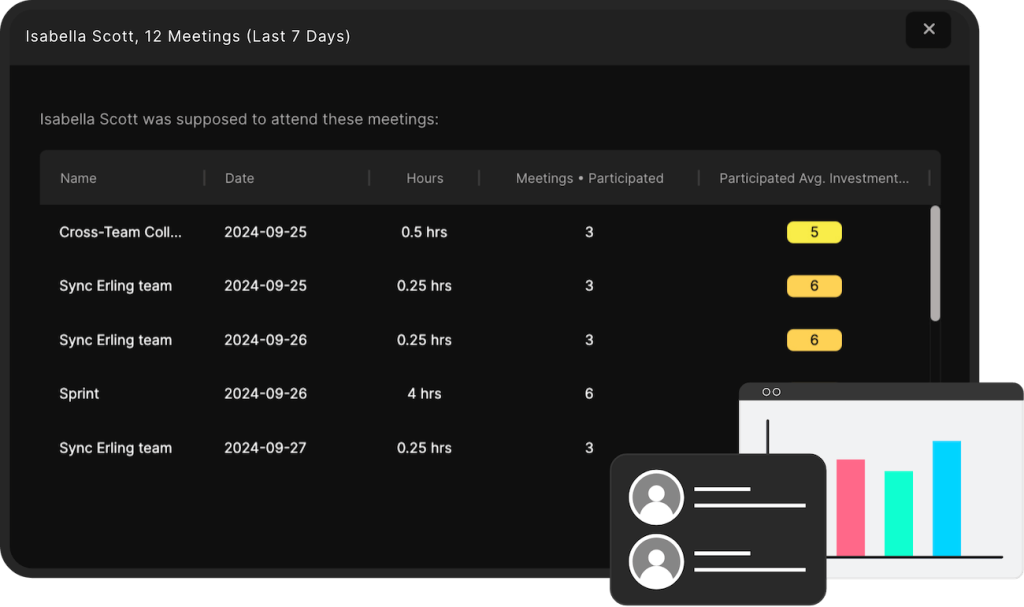The image size is (1024, 607).
Task: Click the left circle dot on the chart window
Action: (x=765, y=393)
